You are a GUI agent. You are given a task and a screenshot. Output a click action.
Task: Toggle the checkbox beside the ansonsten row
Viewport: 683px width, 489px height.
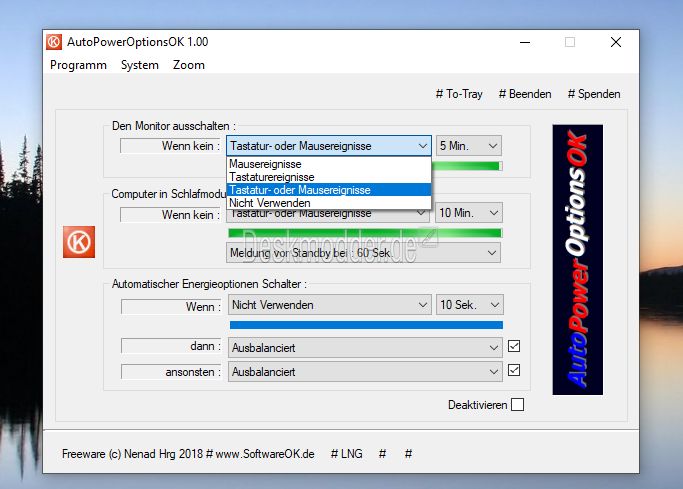pos(514,370)
